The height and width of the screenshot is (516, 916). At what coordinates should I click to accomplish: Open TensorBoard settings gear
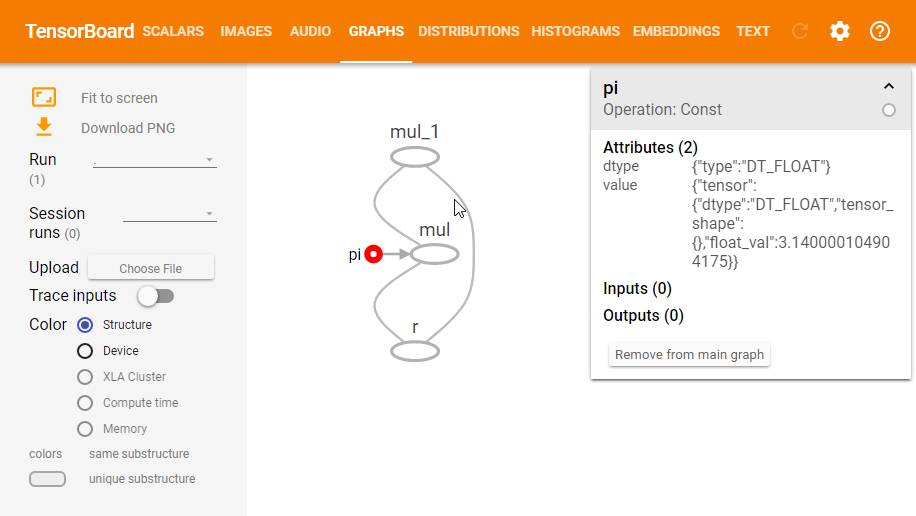coord(840,31)
